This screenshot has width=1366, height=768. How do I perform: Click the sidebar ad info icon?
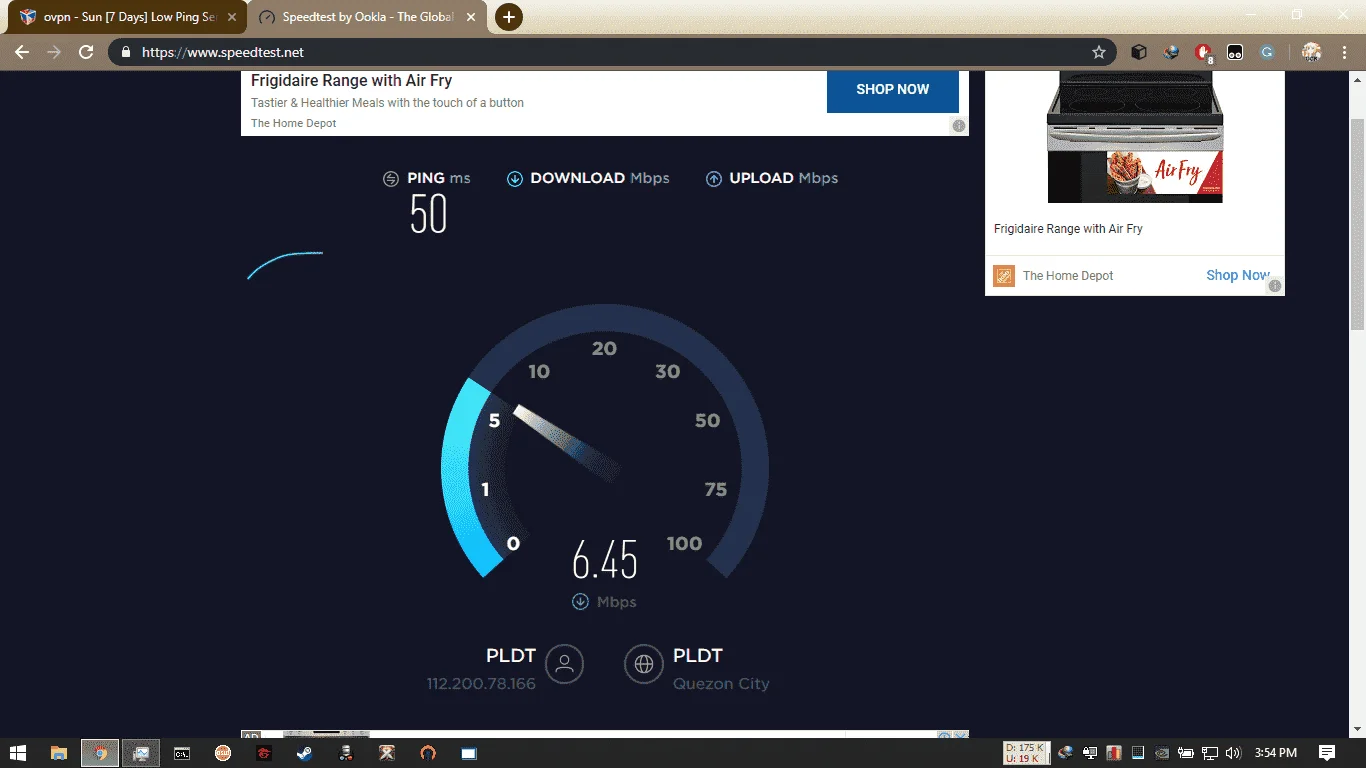pos(1275,286)
